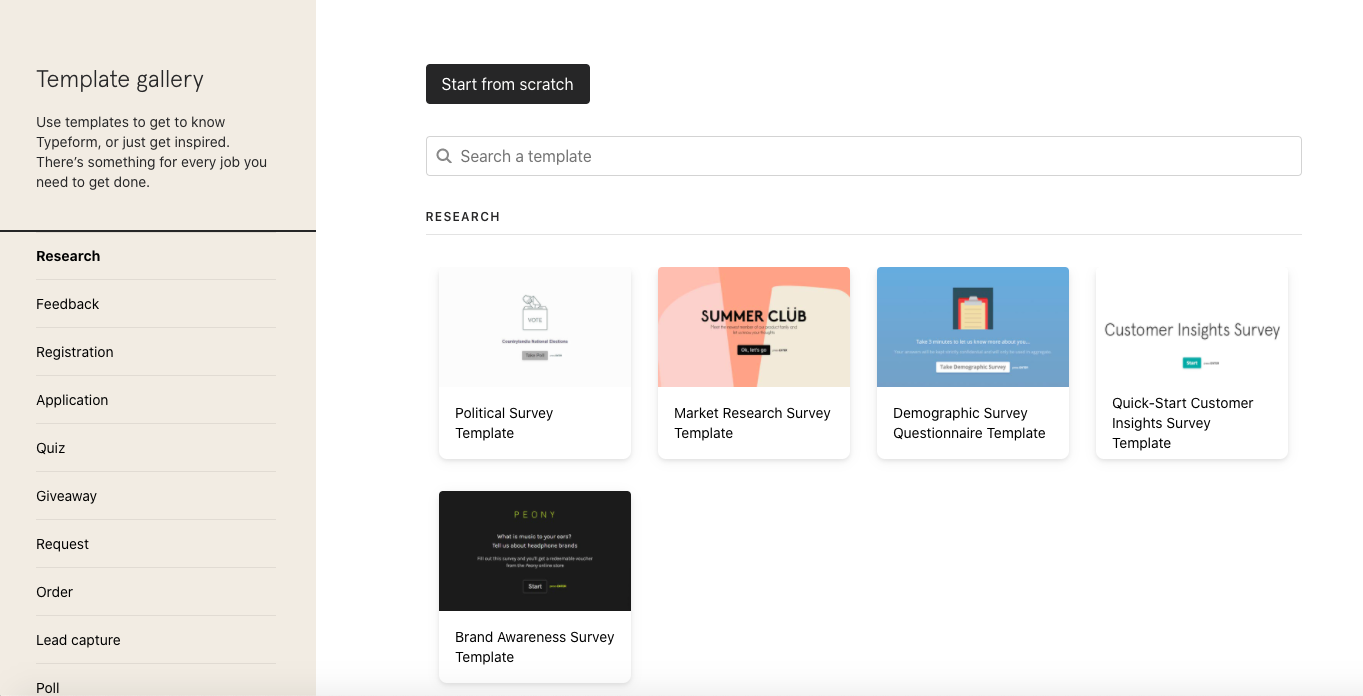Click Demographic Survey Questionnaire Template title
This screenshot has width=1363, height=696.
point(969,423)
